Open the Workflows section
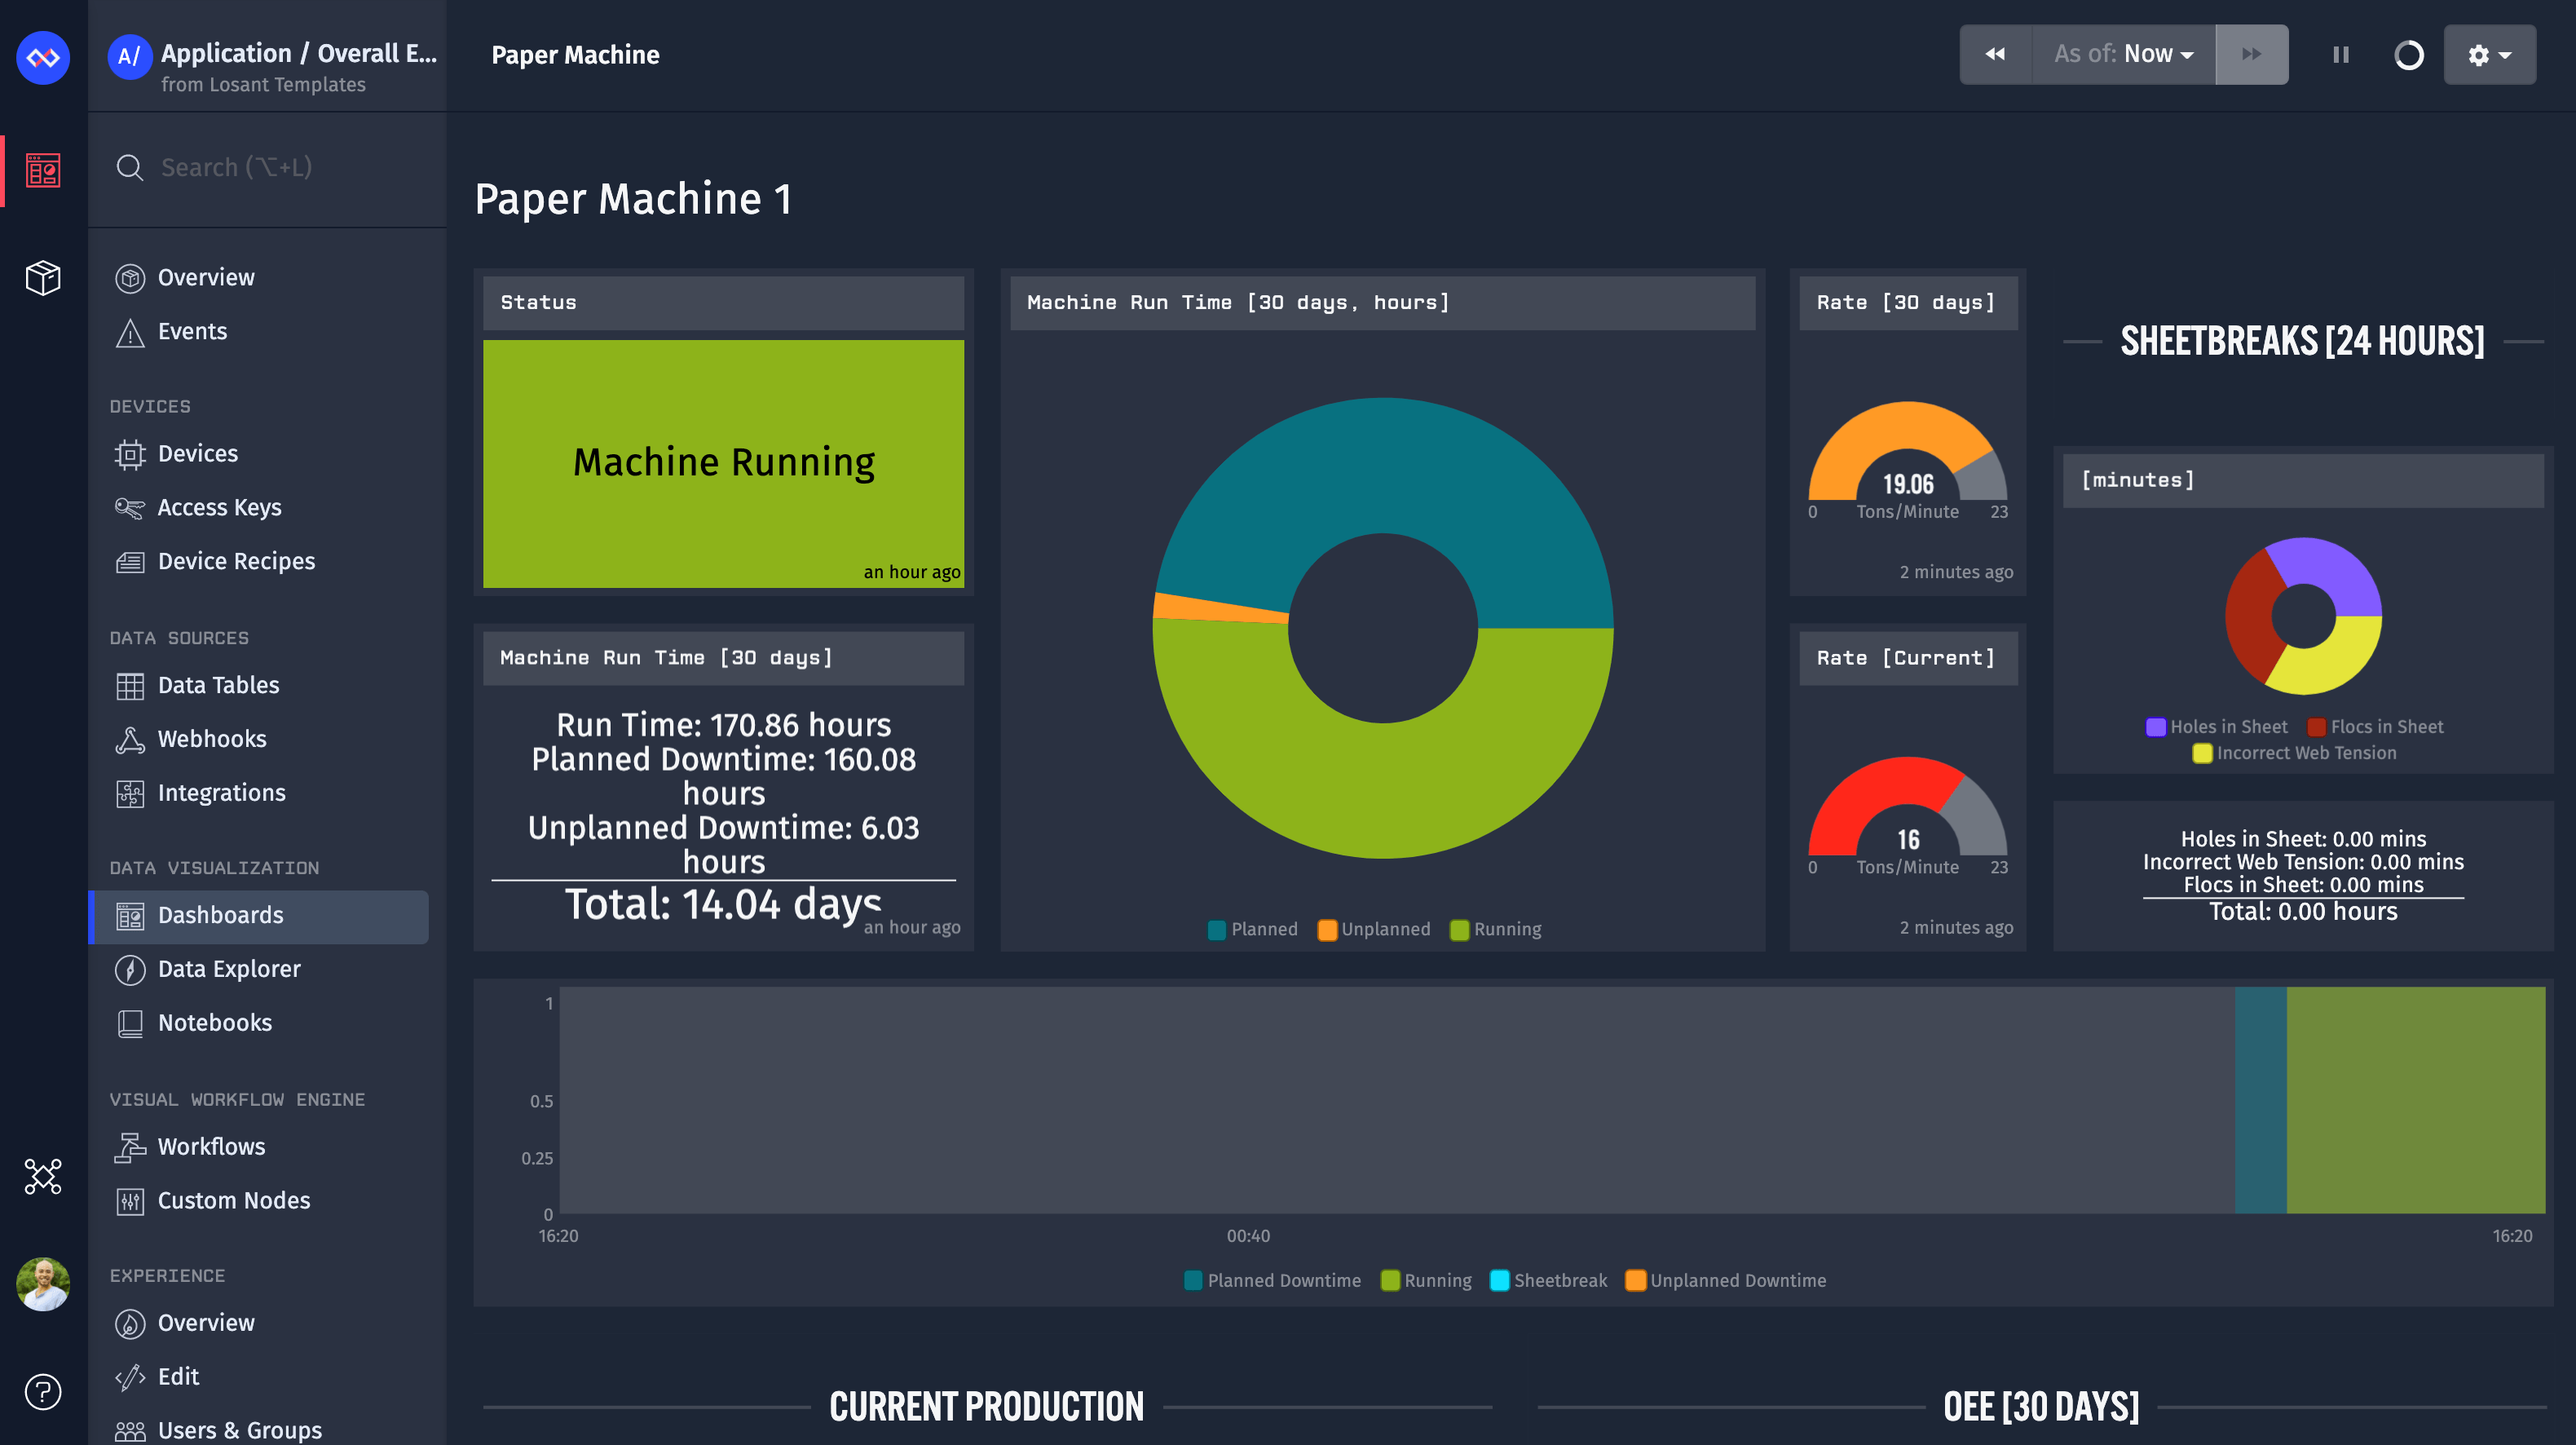Viewport: 2576px width, 1445px height. point(210,1147)
